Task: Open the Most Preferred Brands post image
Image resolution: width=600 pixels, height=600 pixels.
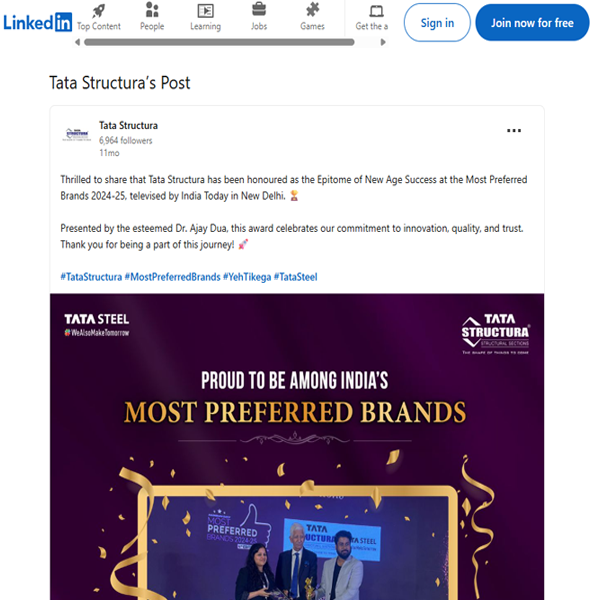Action: [297, 447]
